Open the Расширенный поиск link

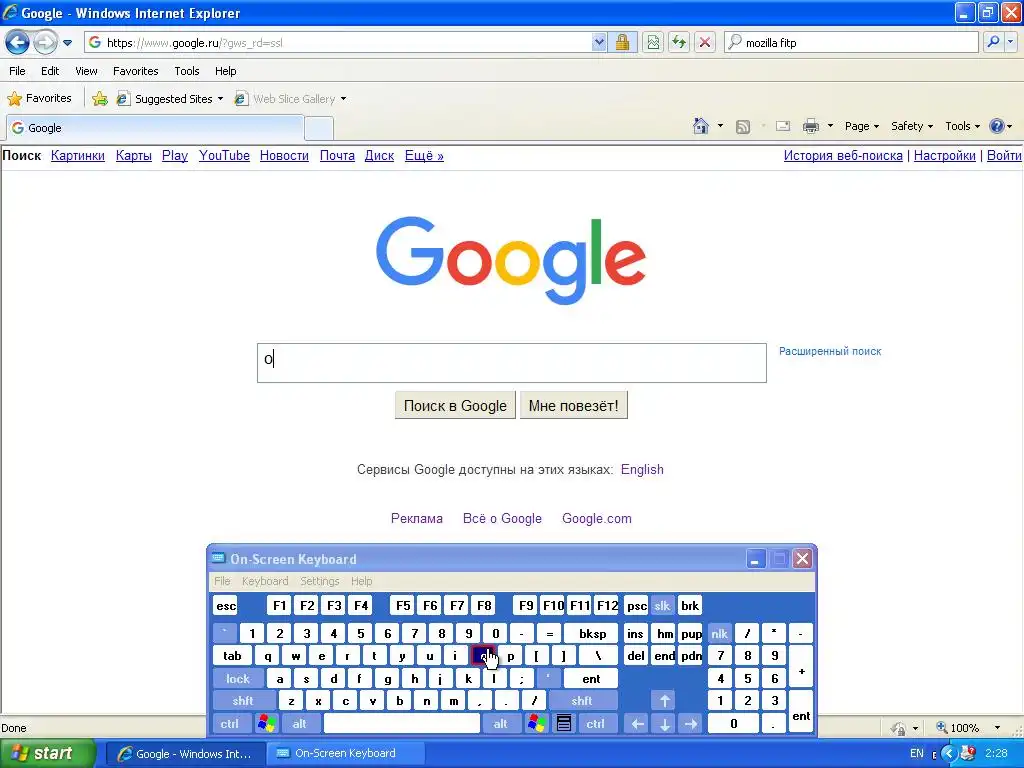point(830,351)
